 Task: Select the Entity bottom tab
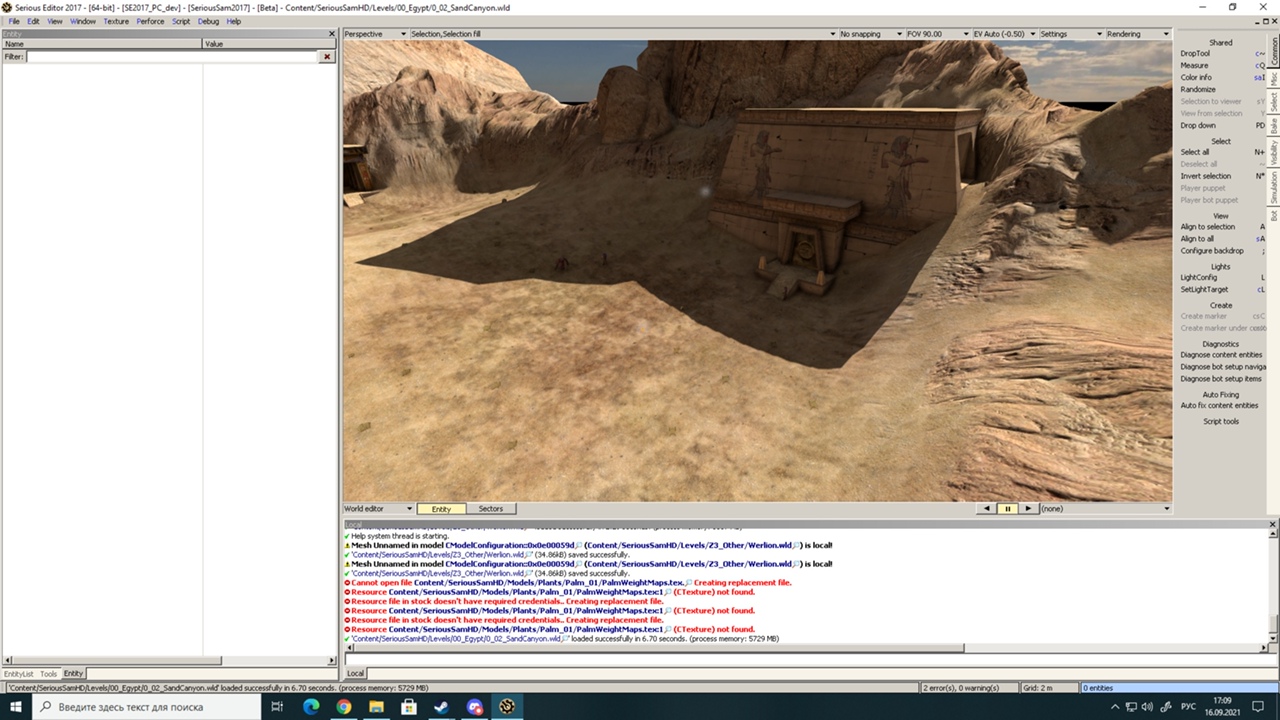pos(74,674)
